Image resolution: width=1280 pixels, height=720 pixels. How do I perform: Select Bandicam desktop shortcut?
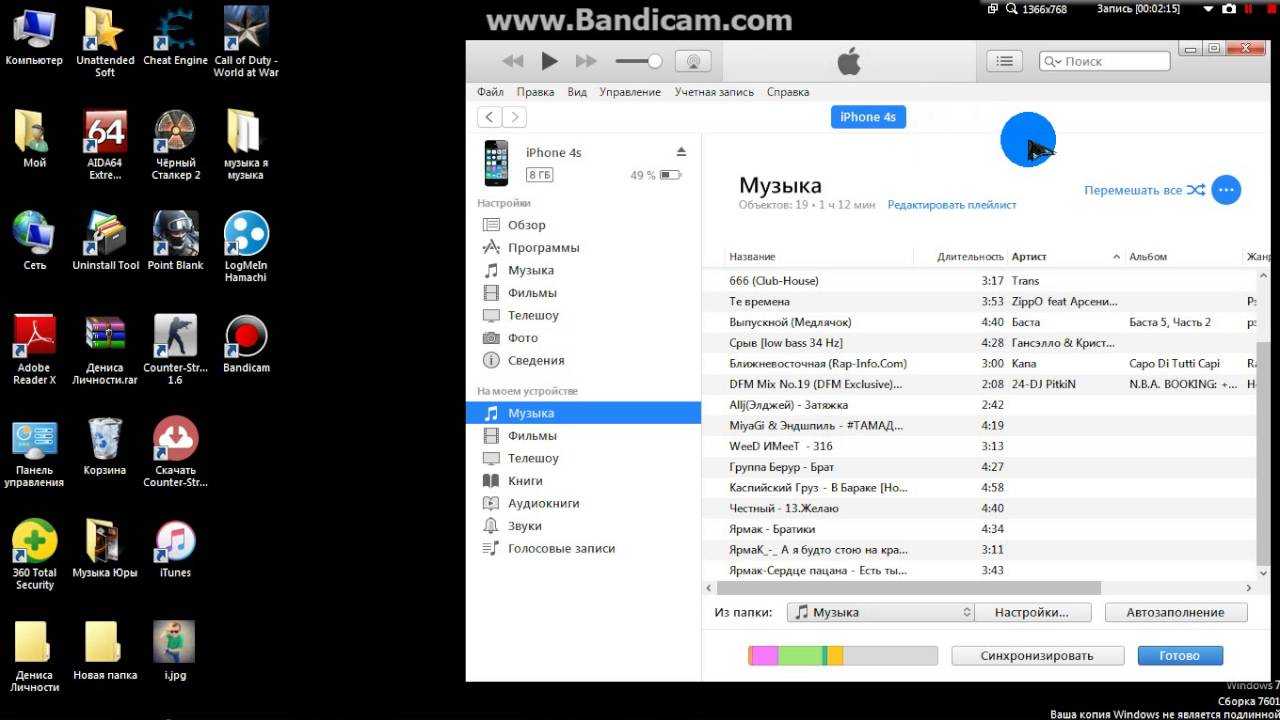click(245, 343)
